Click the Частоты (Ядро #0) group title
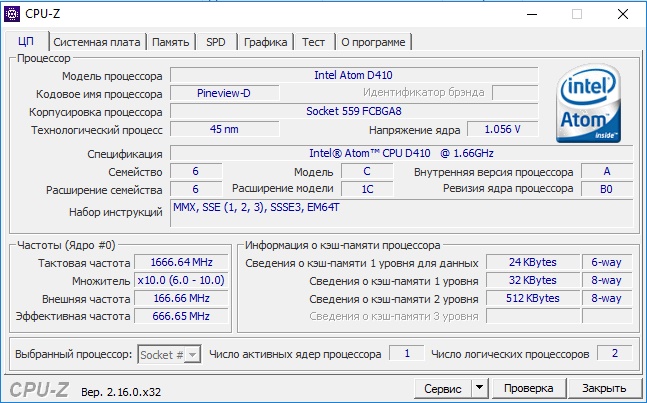The width and height of the screenshot is (647, 403). pos(66,245)
